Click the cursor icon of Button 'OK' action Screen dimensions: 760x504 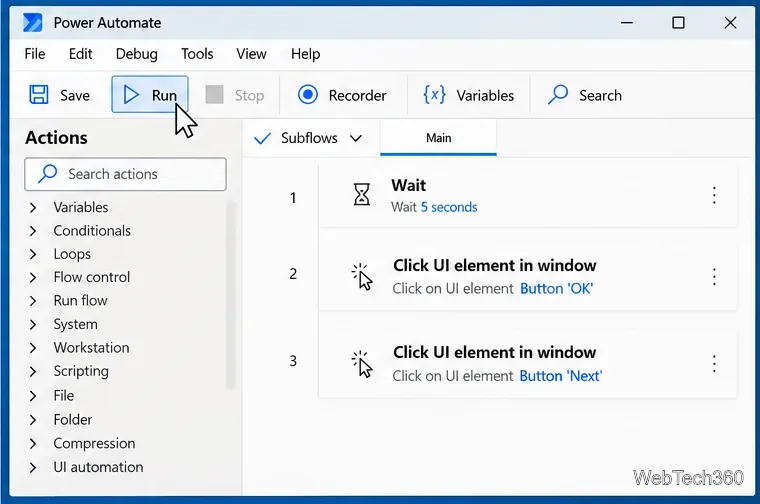point(362,277)
